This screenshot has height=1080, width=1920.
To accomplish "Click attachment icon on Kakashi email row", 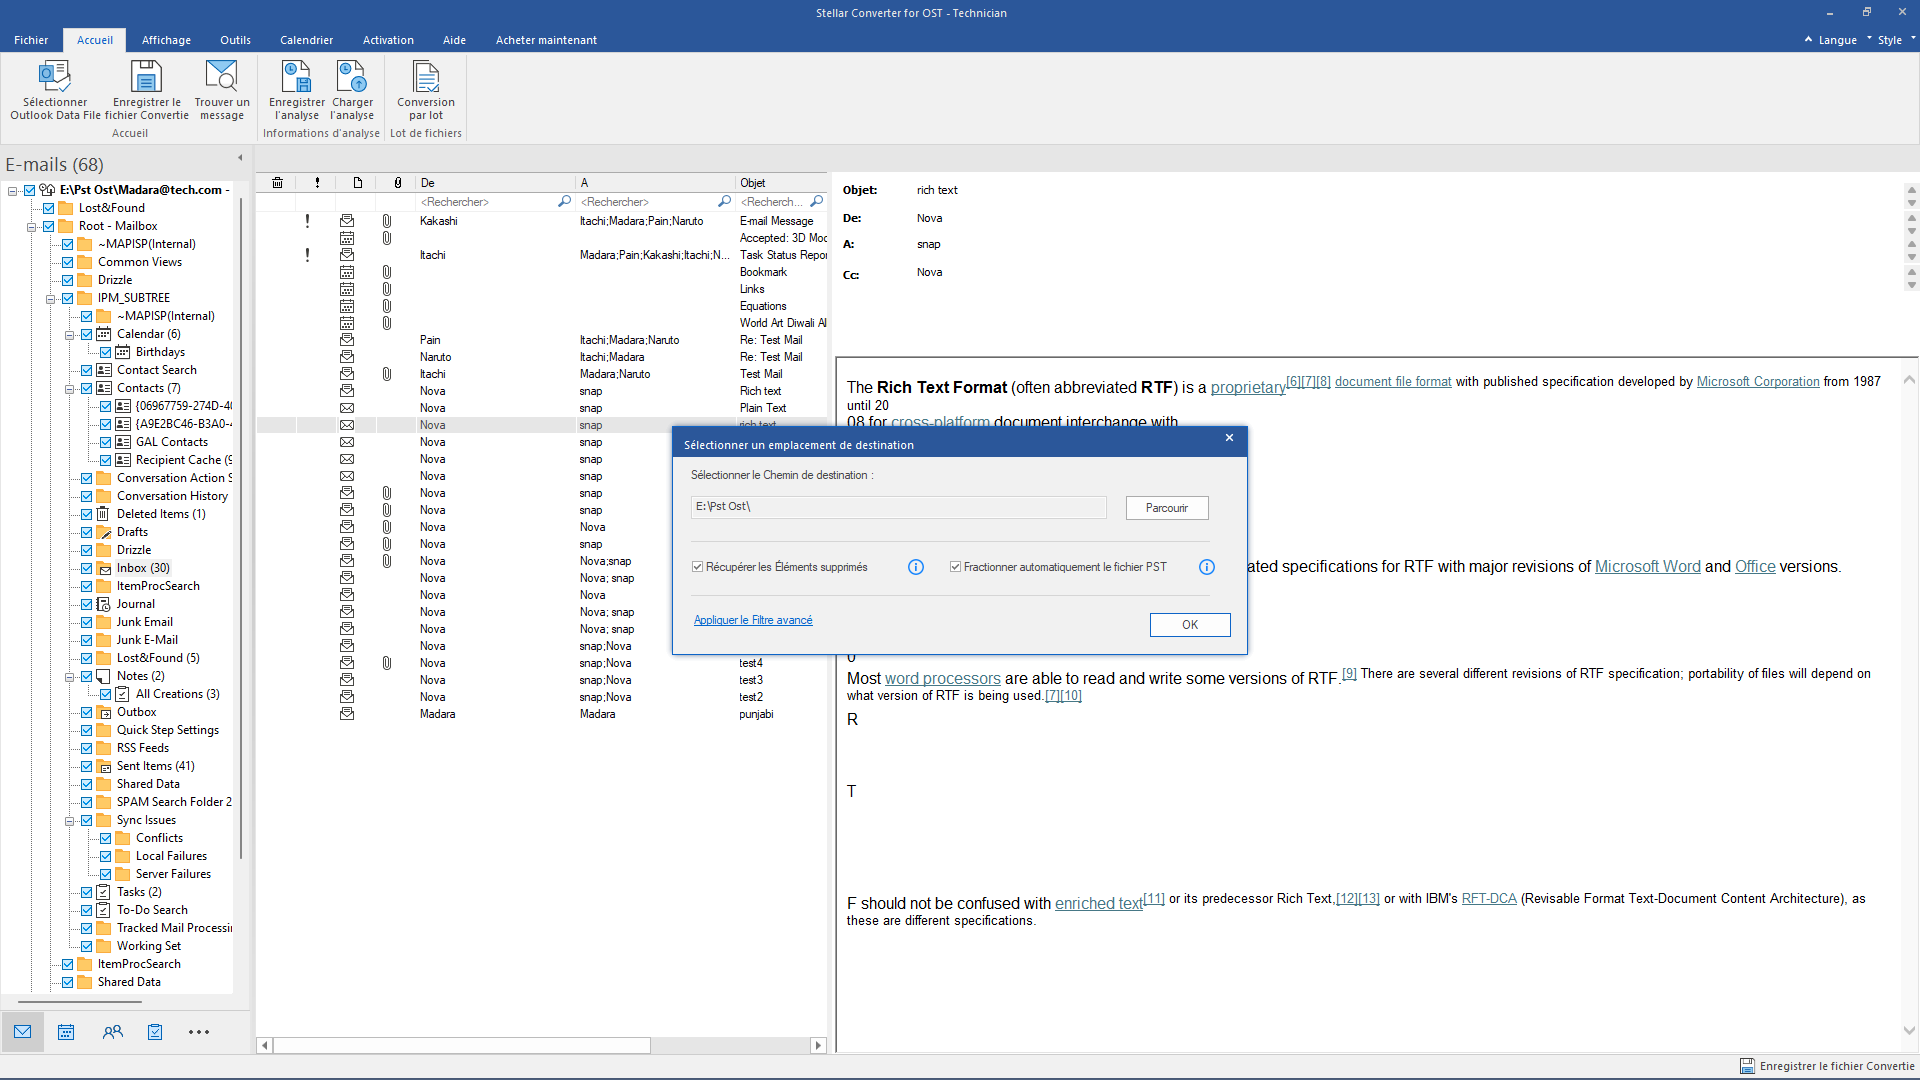I will tap(386, 221).
